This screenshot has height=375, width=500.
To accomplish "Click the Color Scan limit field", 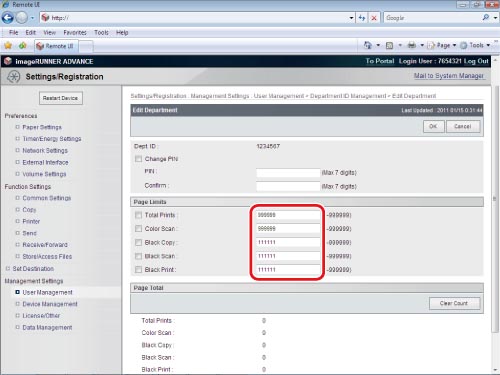I will pyautogui.click(x=288, y=229).
